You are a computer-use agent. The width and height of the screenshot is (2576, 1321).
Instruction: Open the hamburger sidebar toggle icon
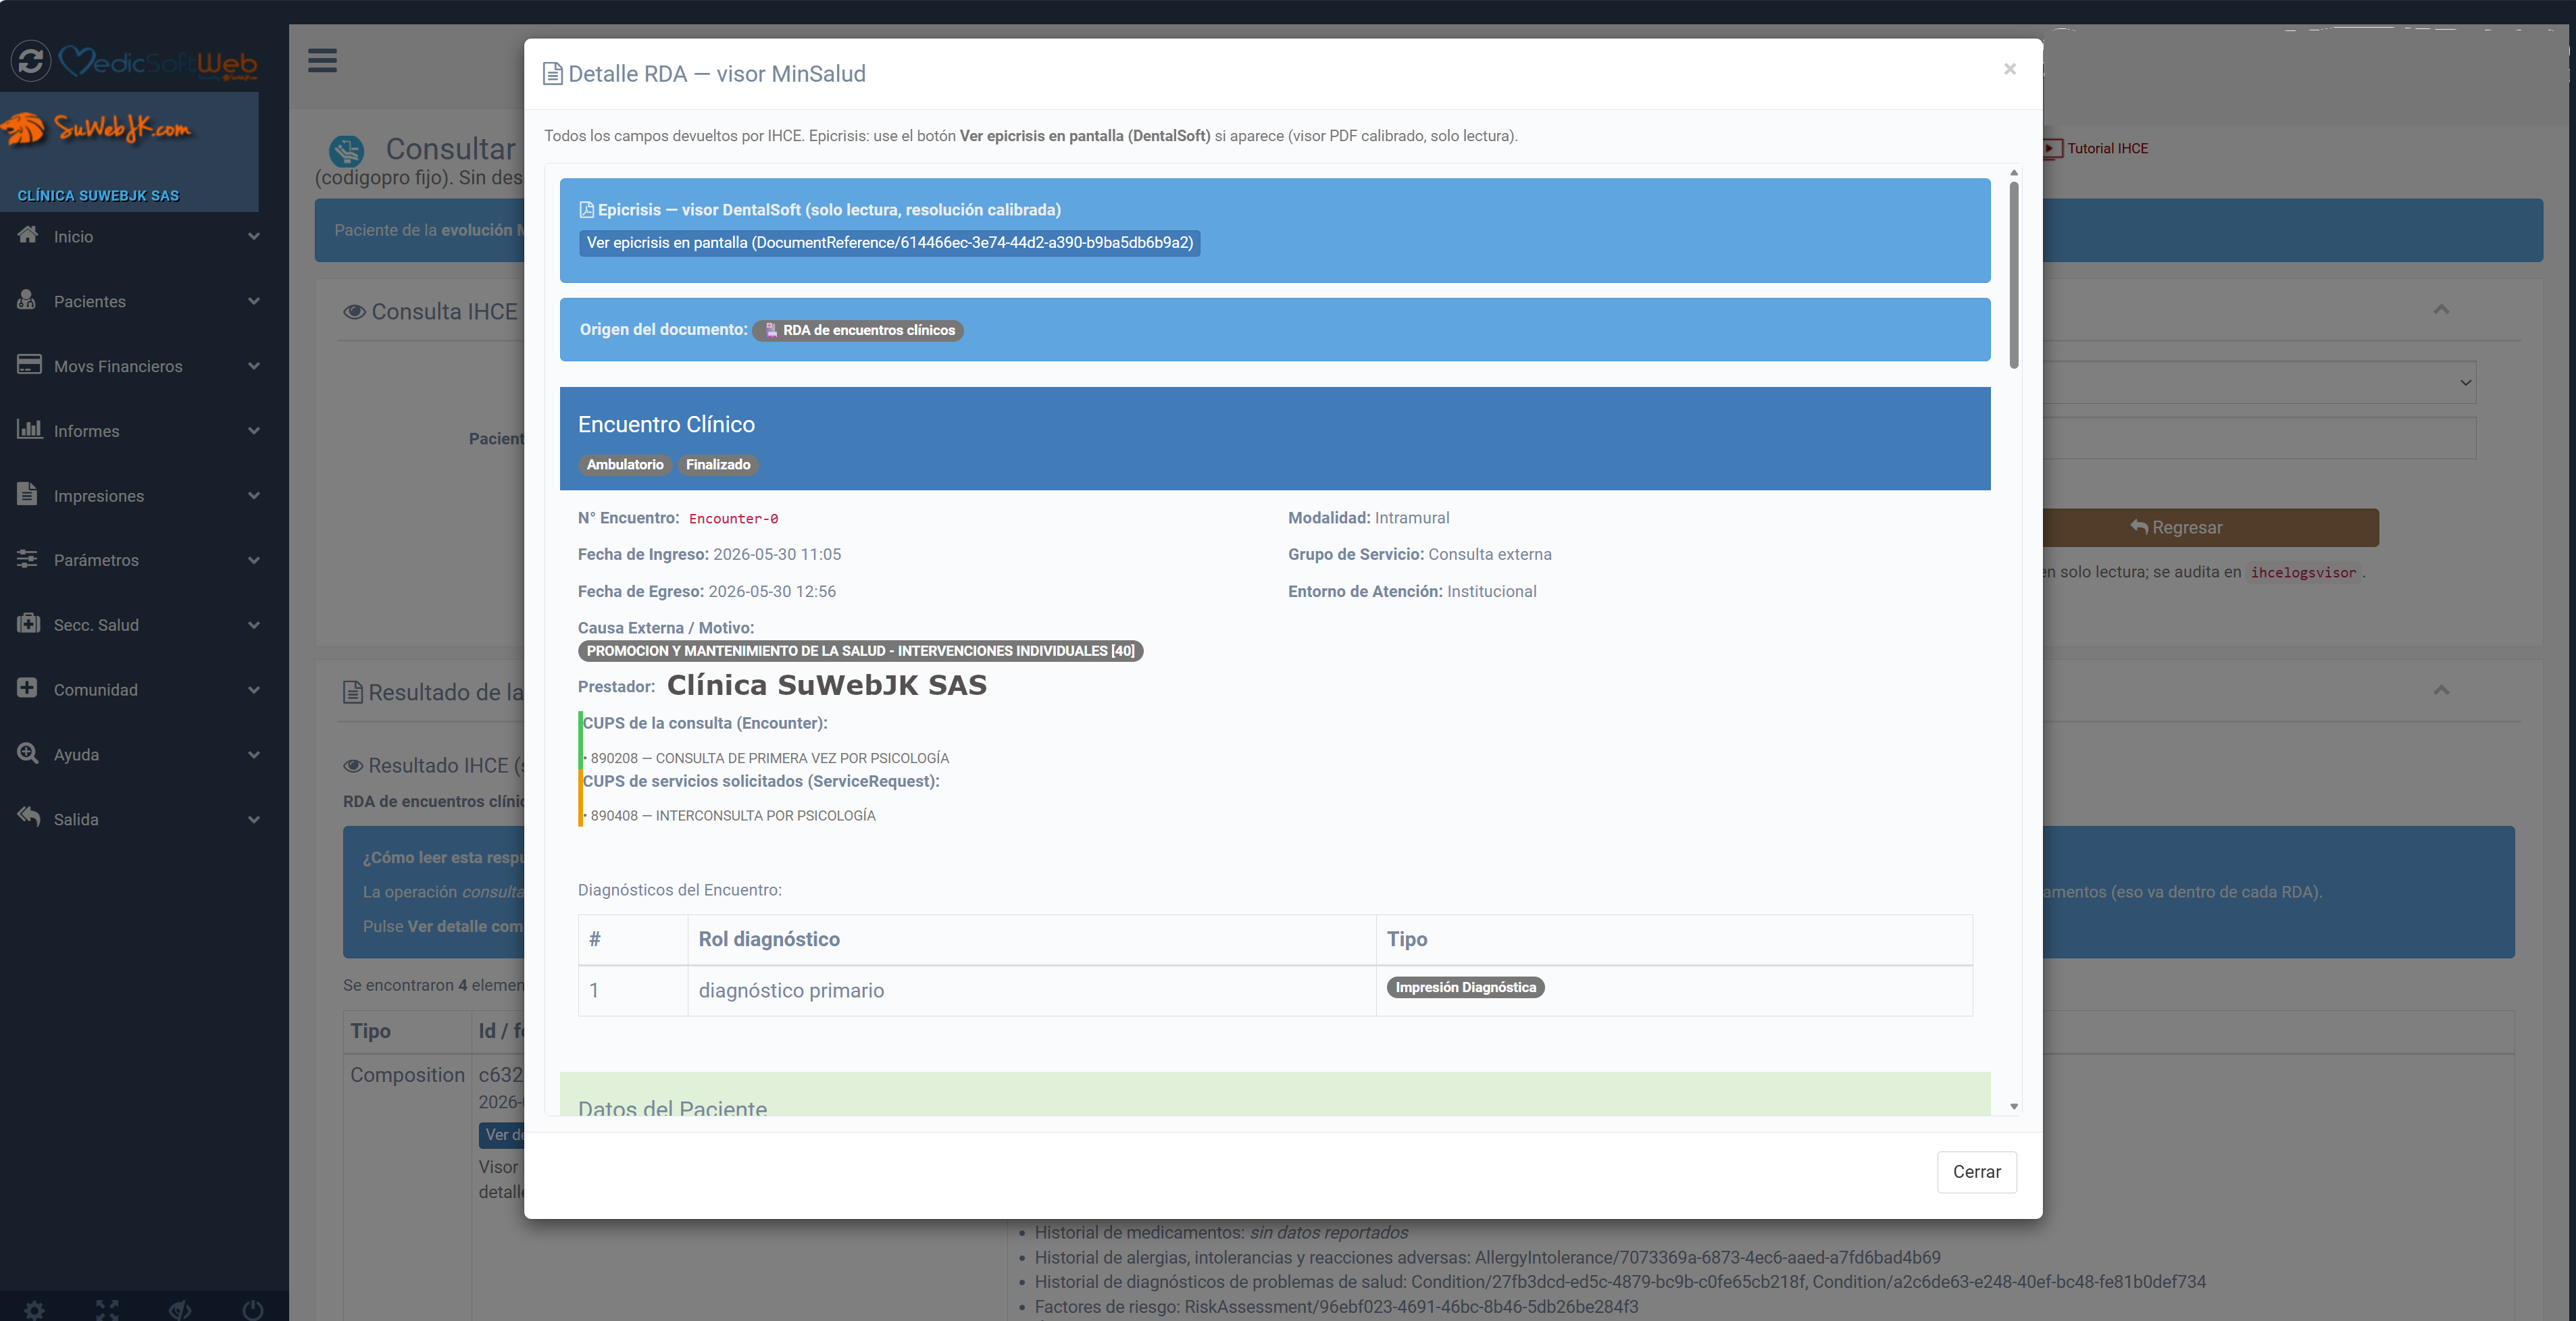coord(322,61)
